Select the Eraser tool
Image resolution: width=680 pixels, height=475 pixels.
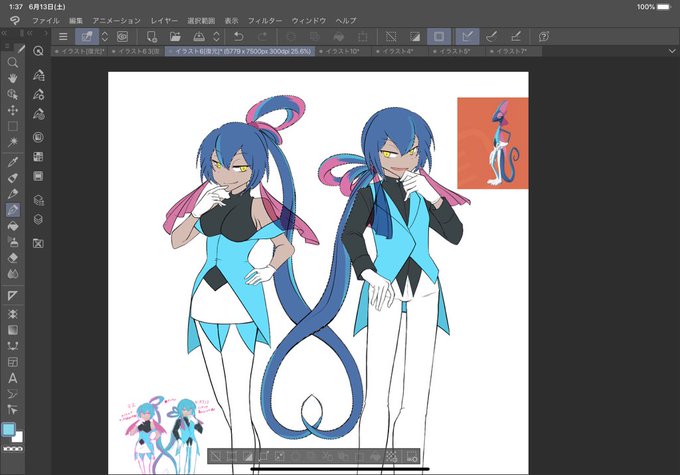pos(13,258)
